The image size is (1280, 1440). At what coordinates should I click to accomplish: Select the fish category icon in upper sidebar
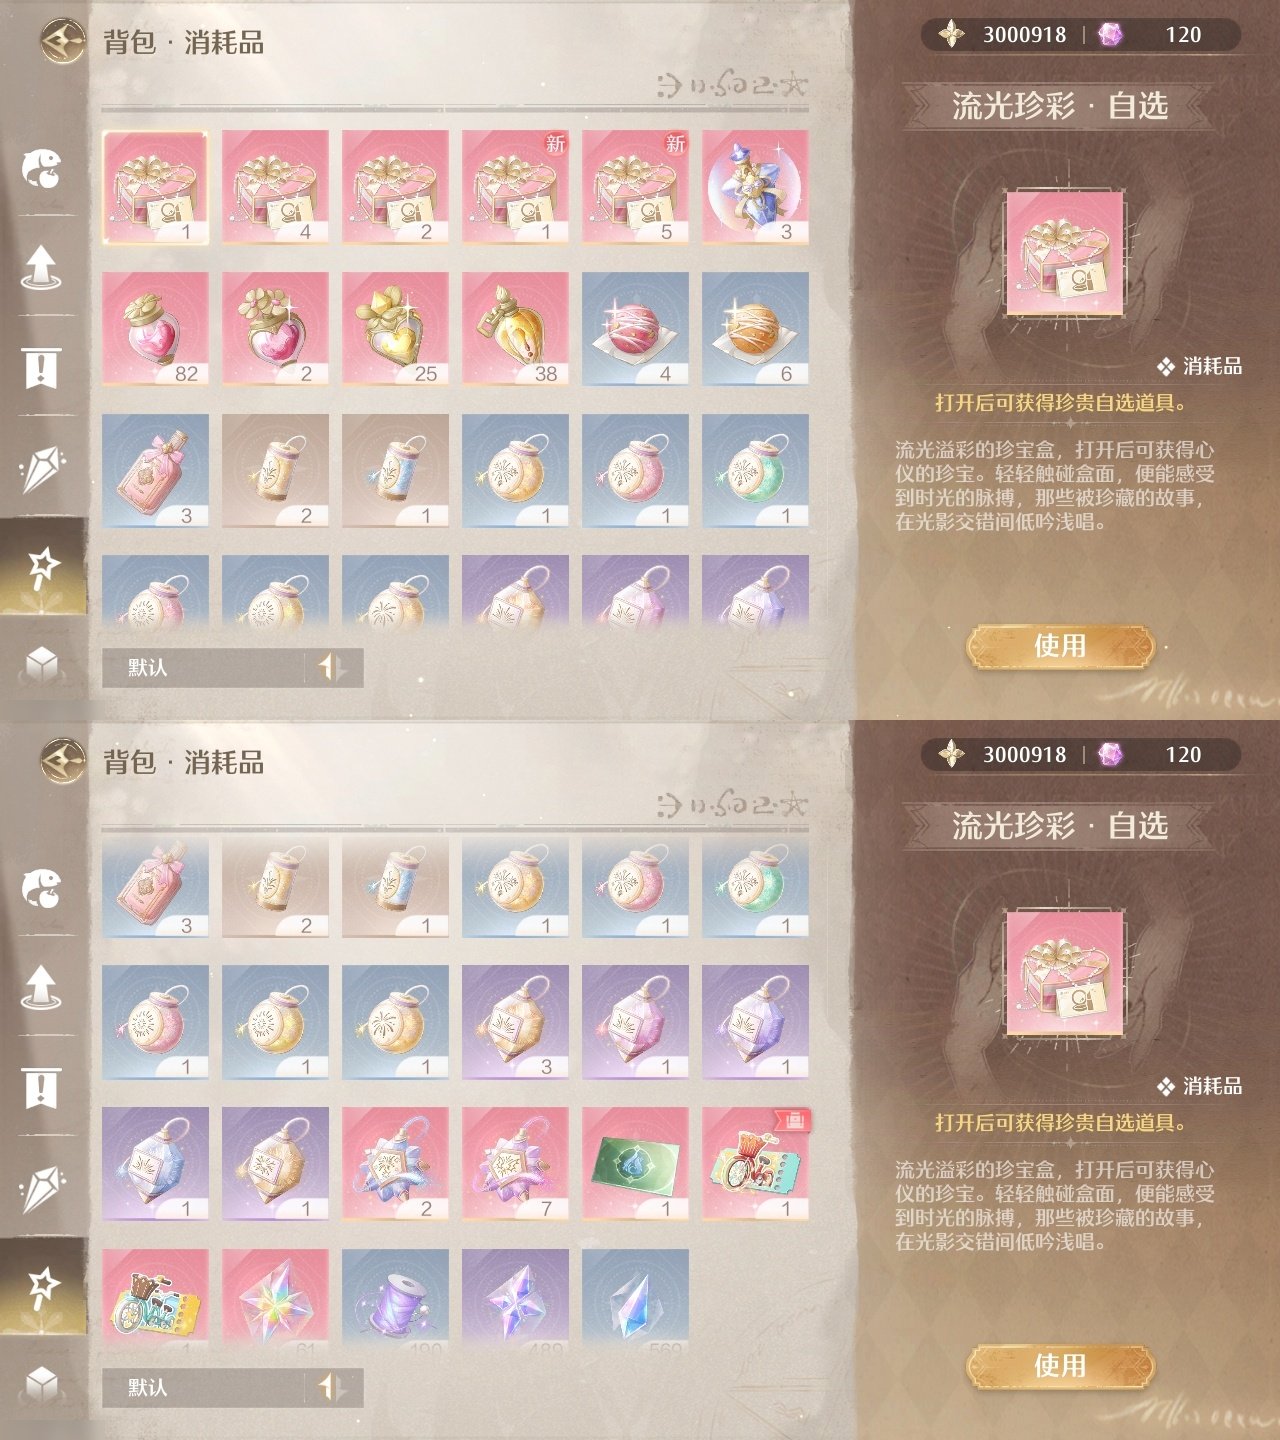click(42, 168)
